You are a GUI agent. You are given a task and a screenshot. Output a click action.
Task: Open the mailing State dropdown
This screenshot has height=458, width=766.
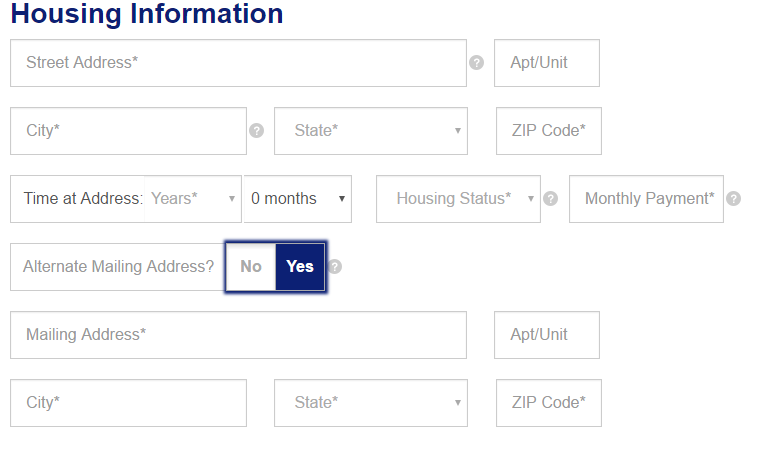pyautogui.click(x=371, y=403)
